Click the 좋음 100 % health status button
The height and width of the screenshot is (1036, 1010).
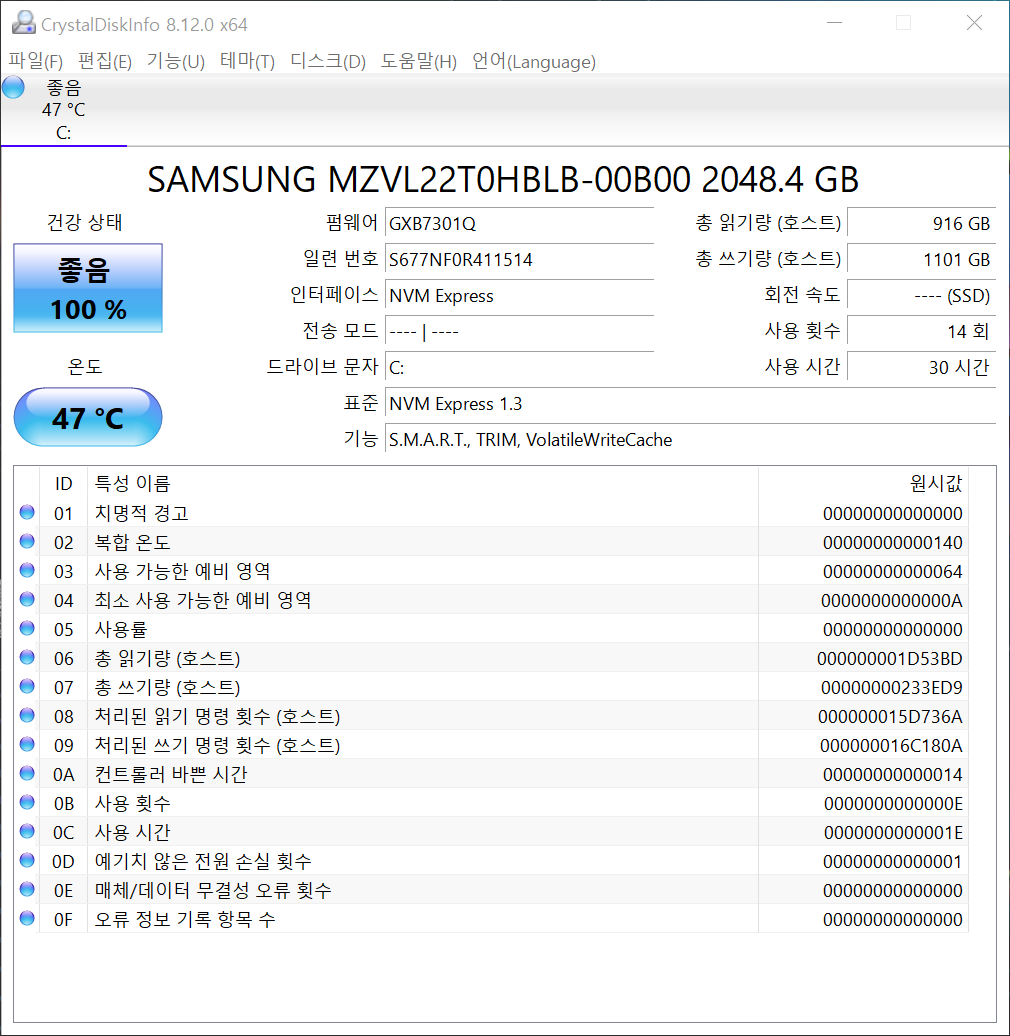click(x=88, y=288)
